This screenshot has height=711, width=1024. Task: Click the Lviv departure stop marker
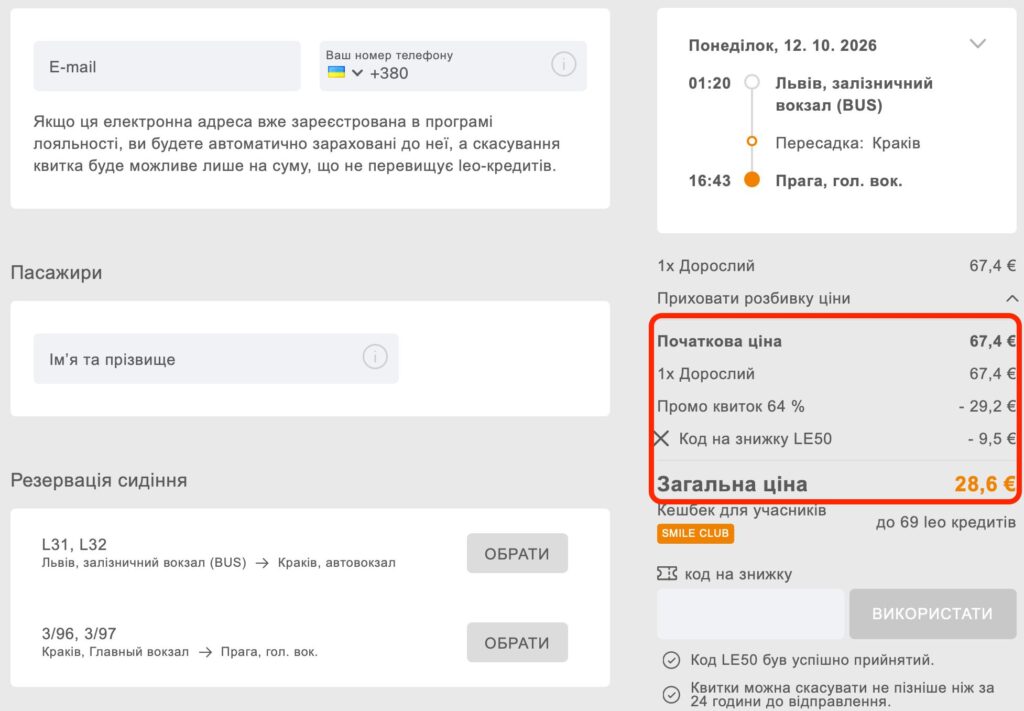(752, 82)
